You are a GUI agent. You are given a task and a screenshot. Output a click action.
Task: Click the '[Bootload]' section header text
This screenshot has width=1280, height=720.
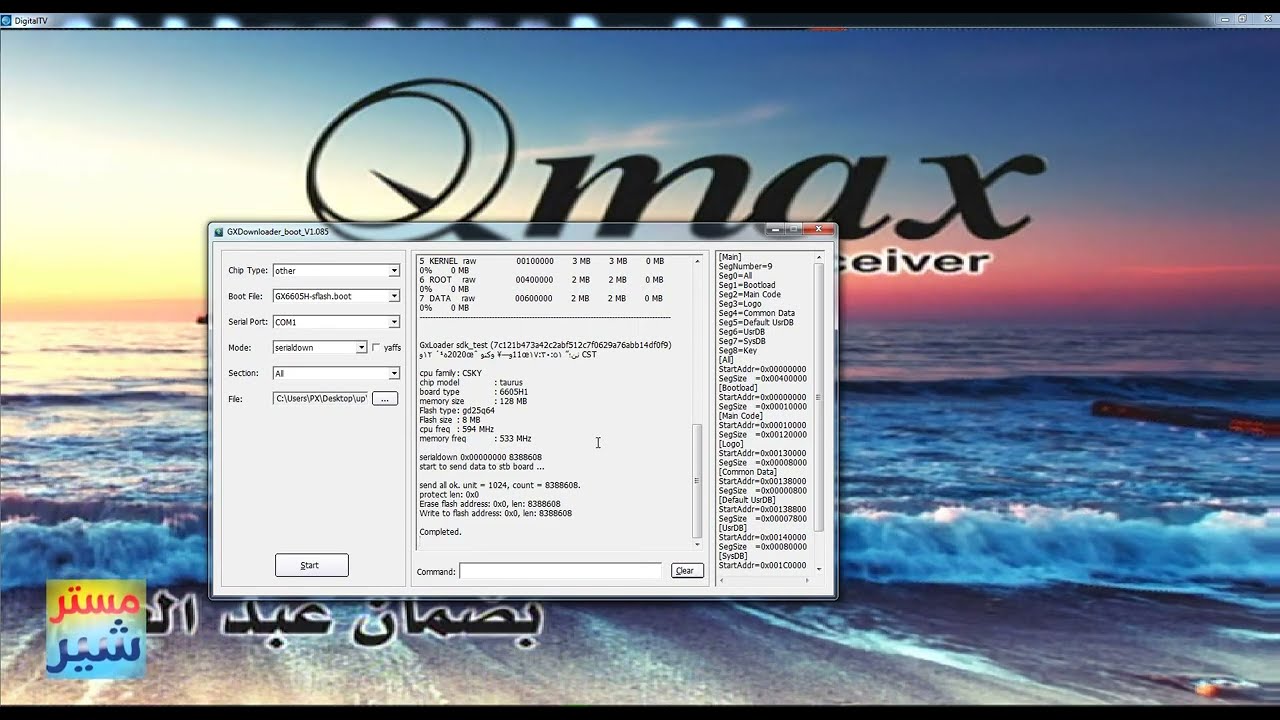point(738,388)
